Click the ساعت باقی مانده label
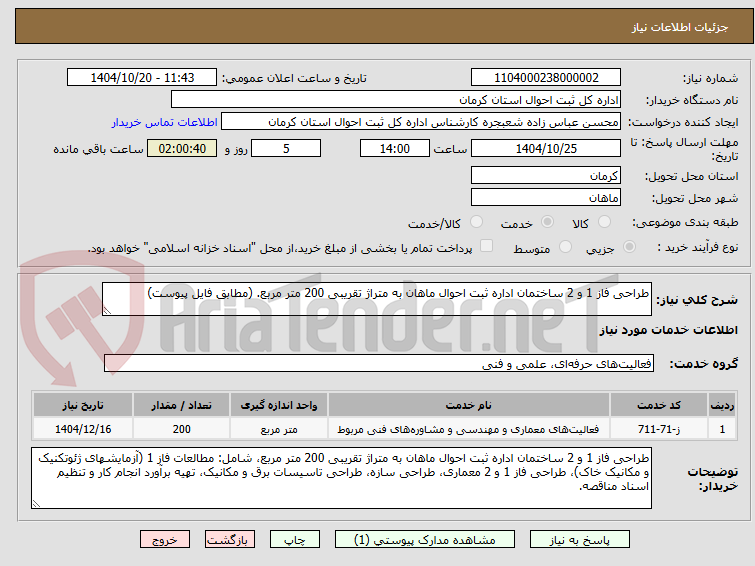 pos(98,149)
